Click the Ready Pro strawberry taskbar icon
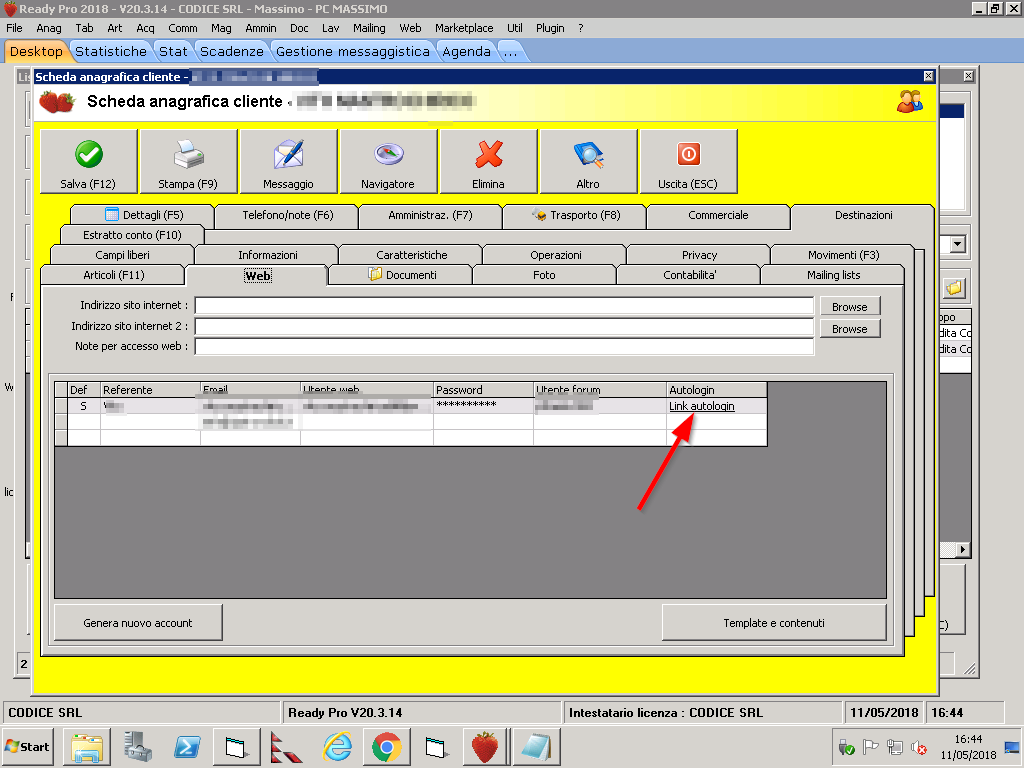This screenshot has width=1024, height=768. [485, 747]
